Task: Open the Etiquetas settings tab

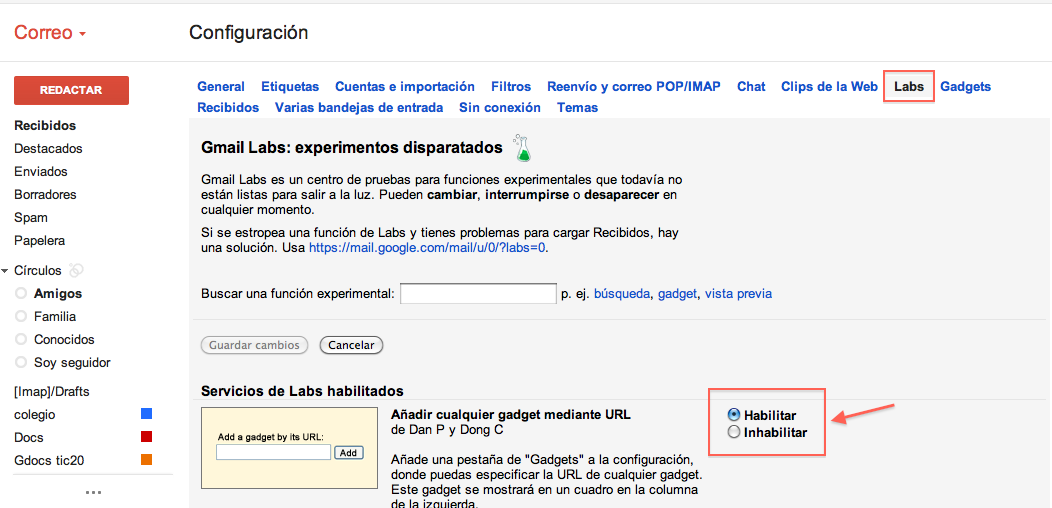Action: [x=290, y=87]
